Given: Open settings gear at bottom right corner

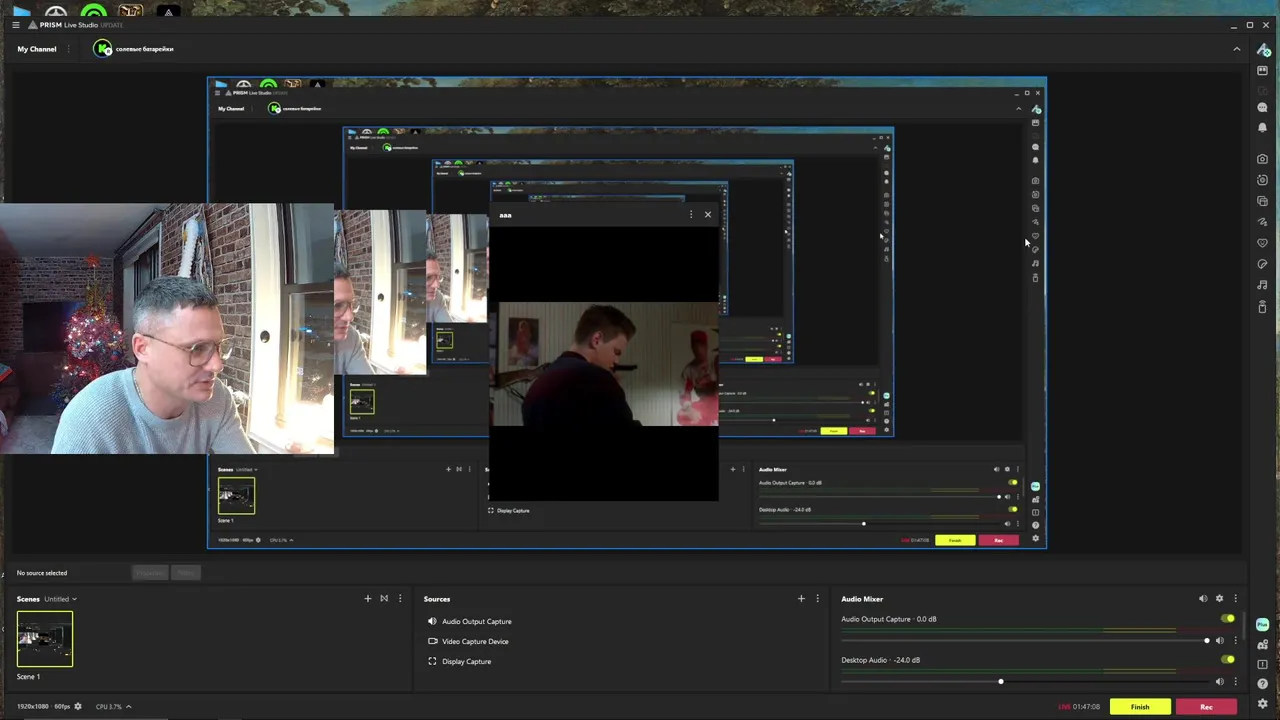Looking at the screenshot, I should coord(1262,704).
